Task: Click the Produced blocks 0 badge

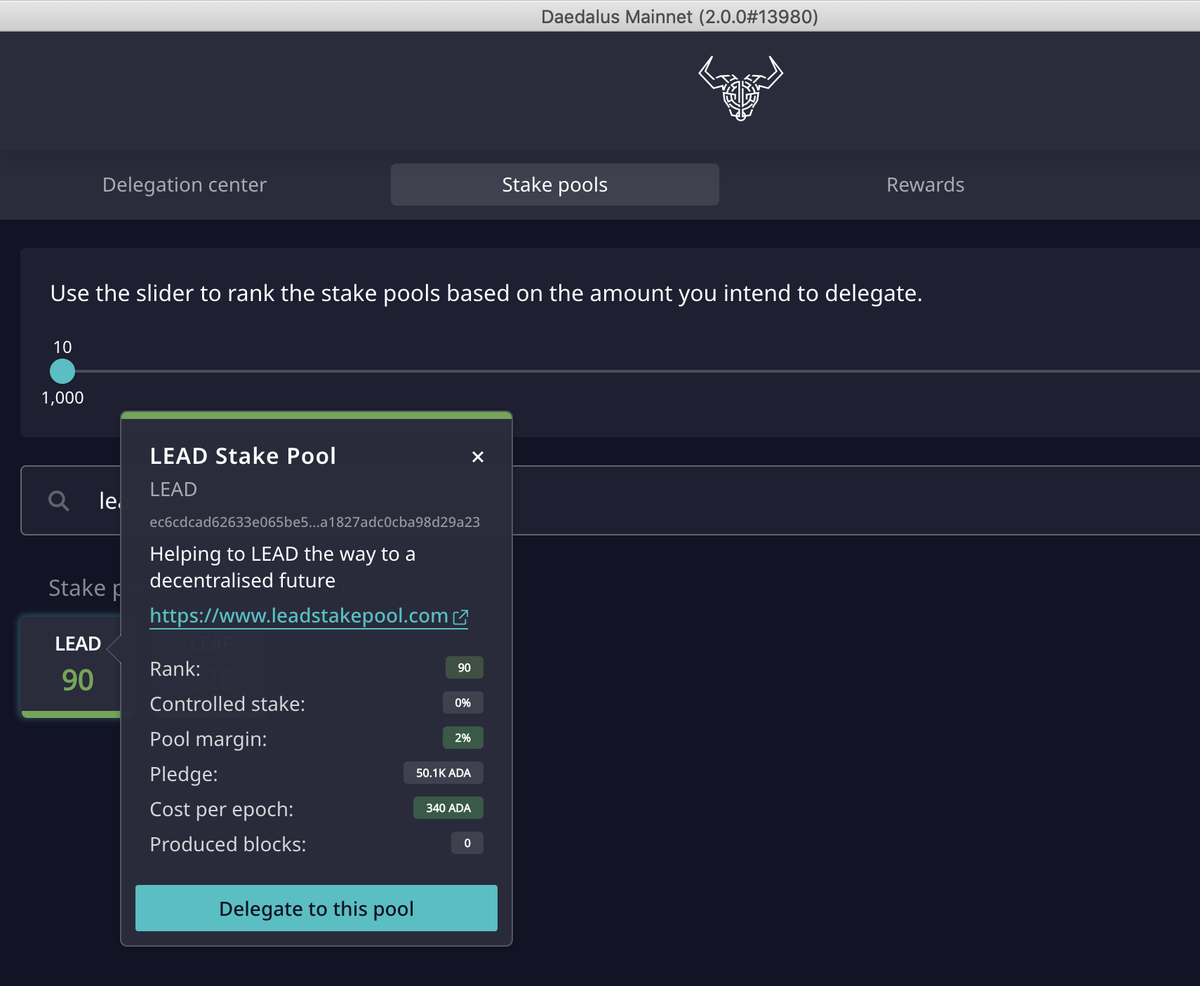Action: point(467,843)
